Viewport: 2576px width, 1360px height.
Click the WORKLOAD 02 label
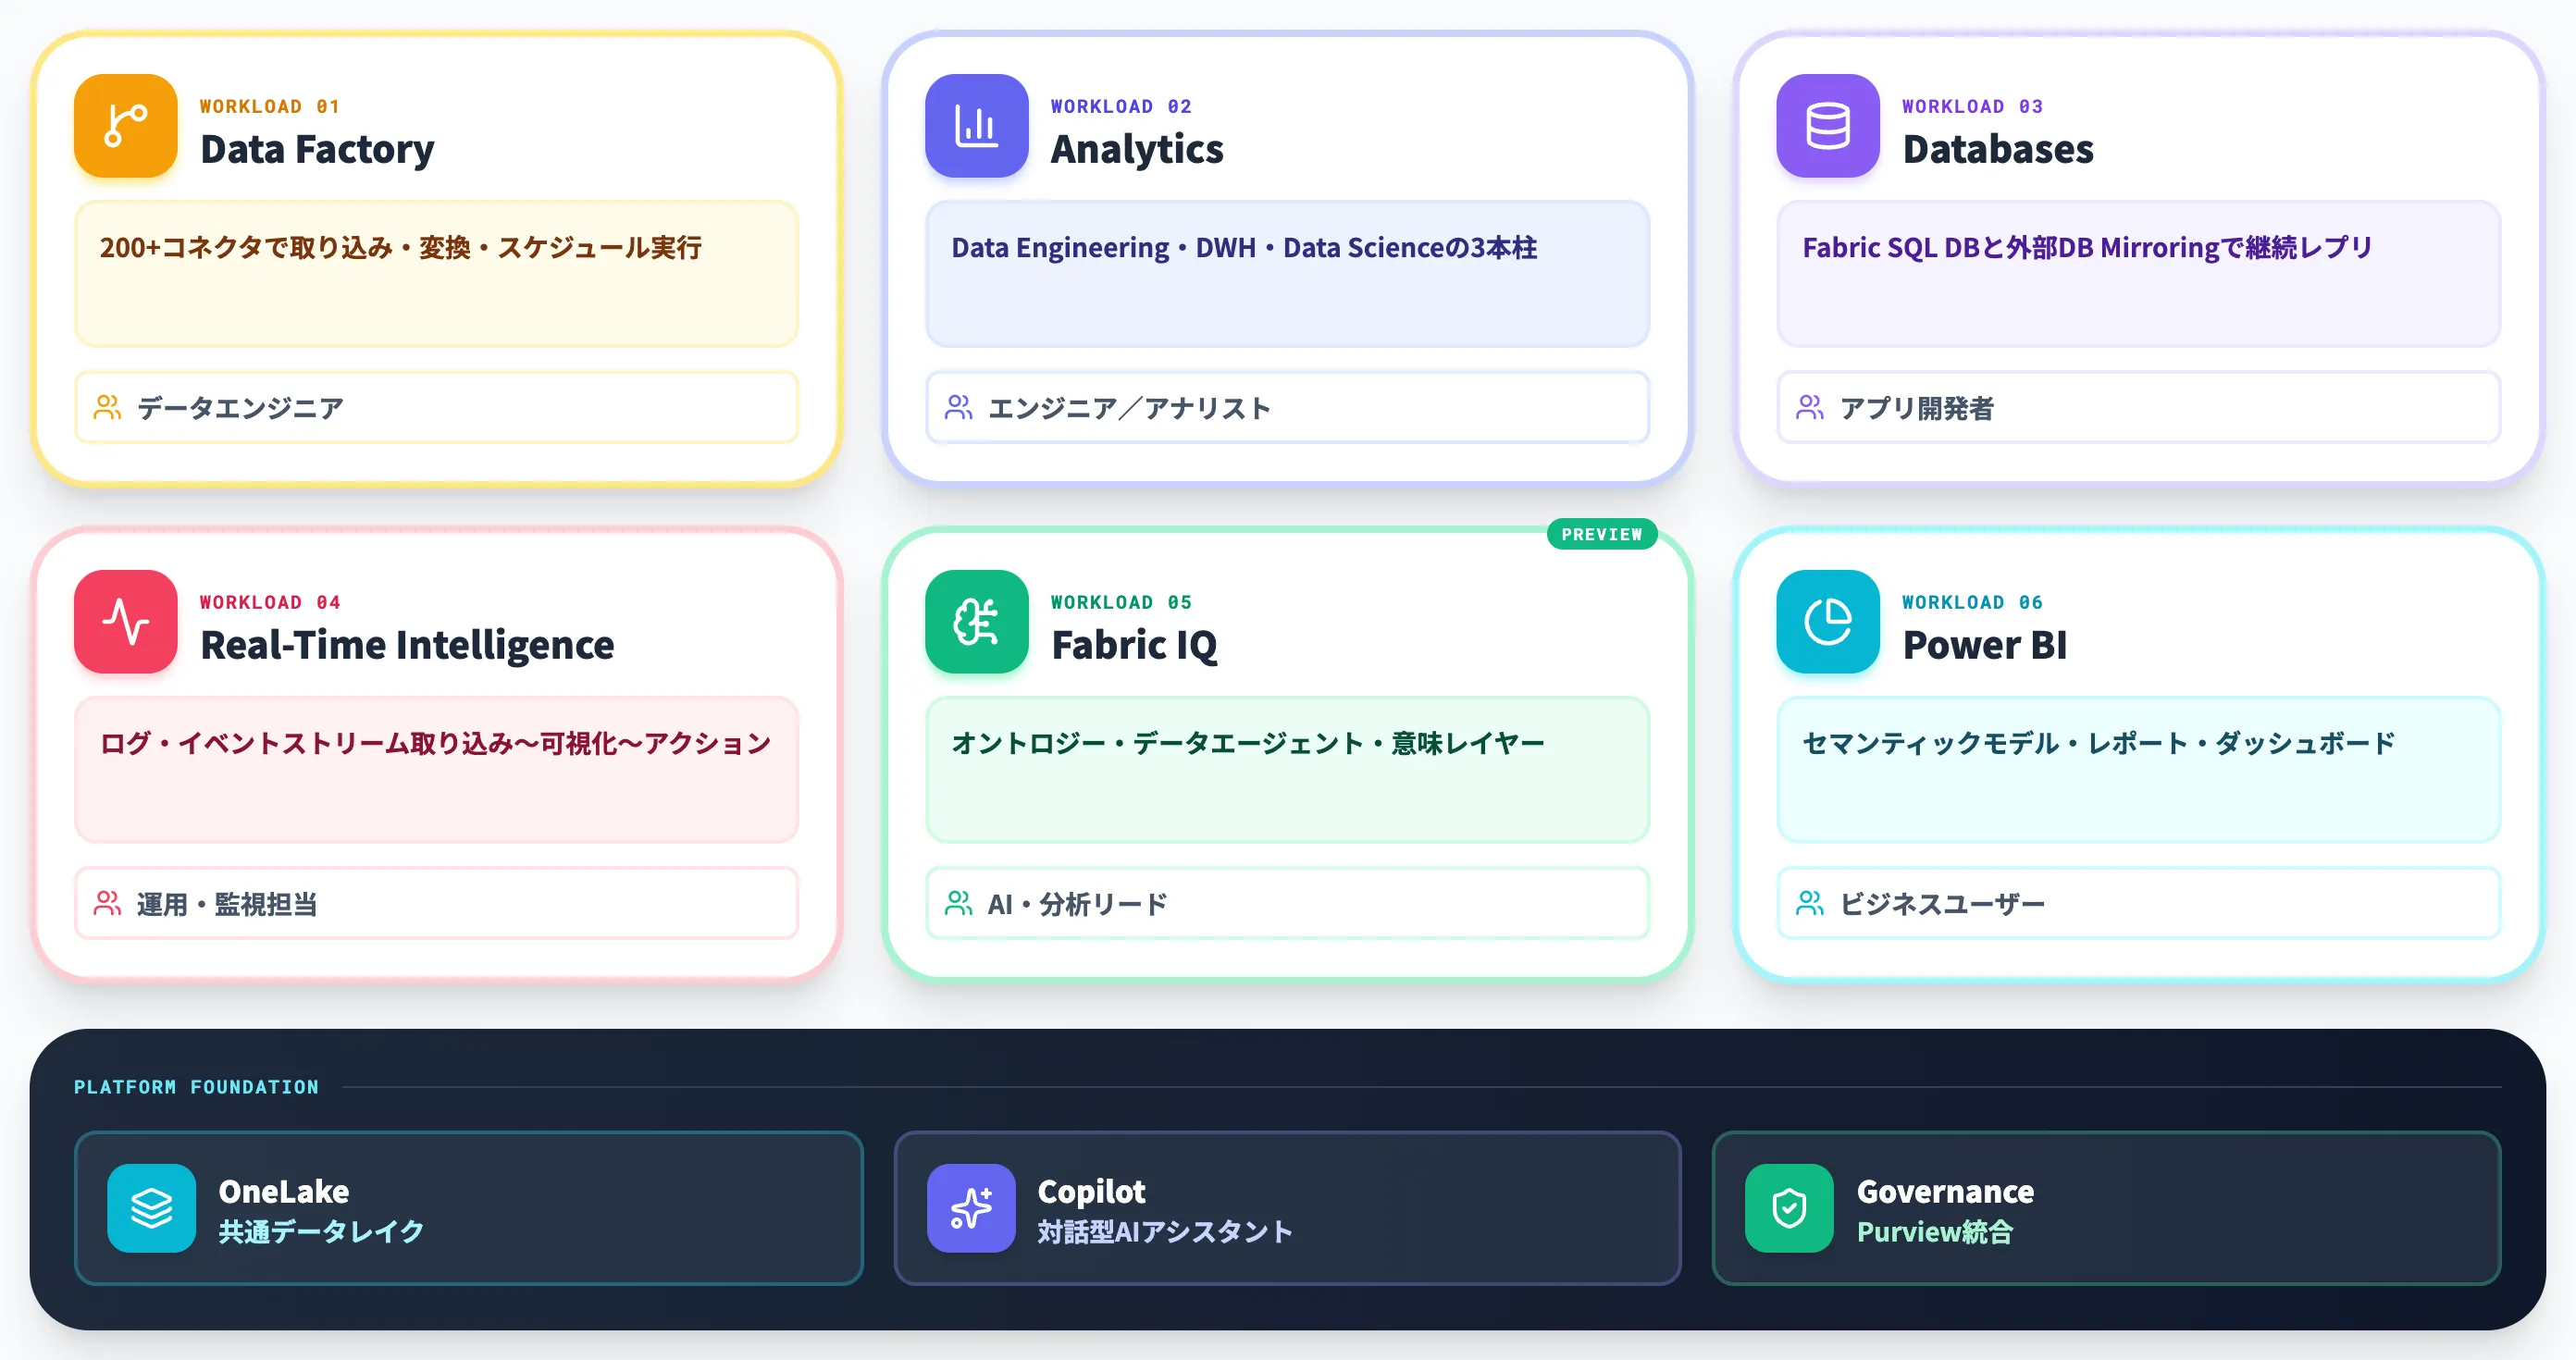click(1121, 106)
